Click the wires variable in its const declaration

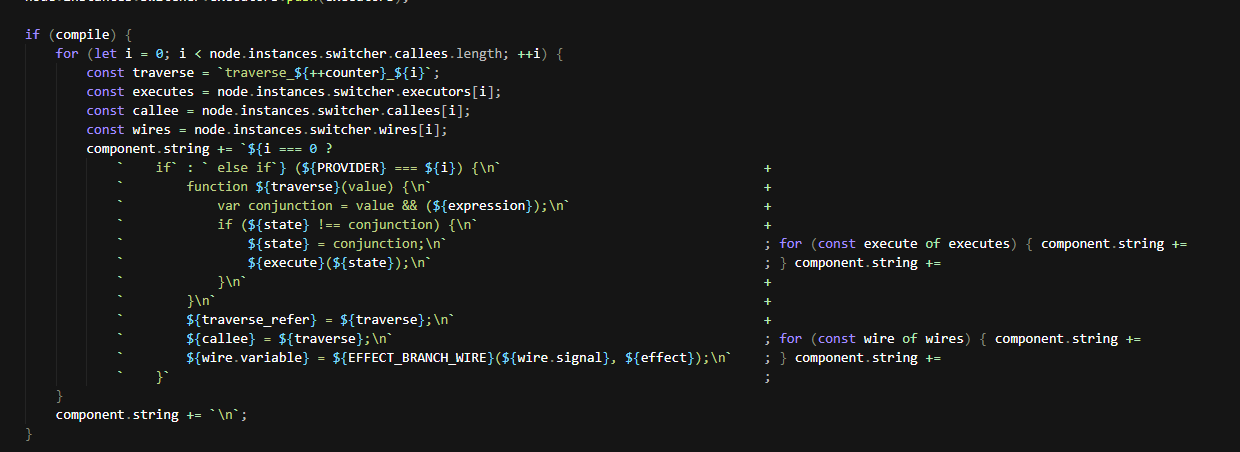152,129
